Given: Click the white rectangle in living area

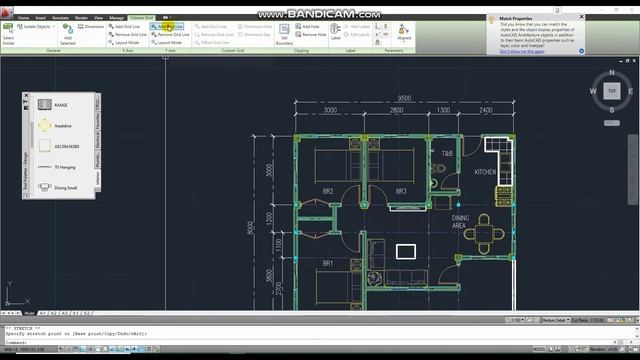Looking at the screenshot, I should click(x=406, y=252).
